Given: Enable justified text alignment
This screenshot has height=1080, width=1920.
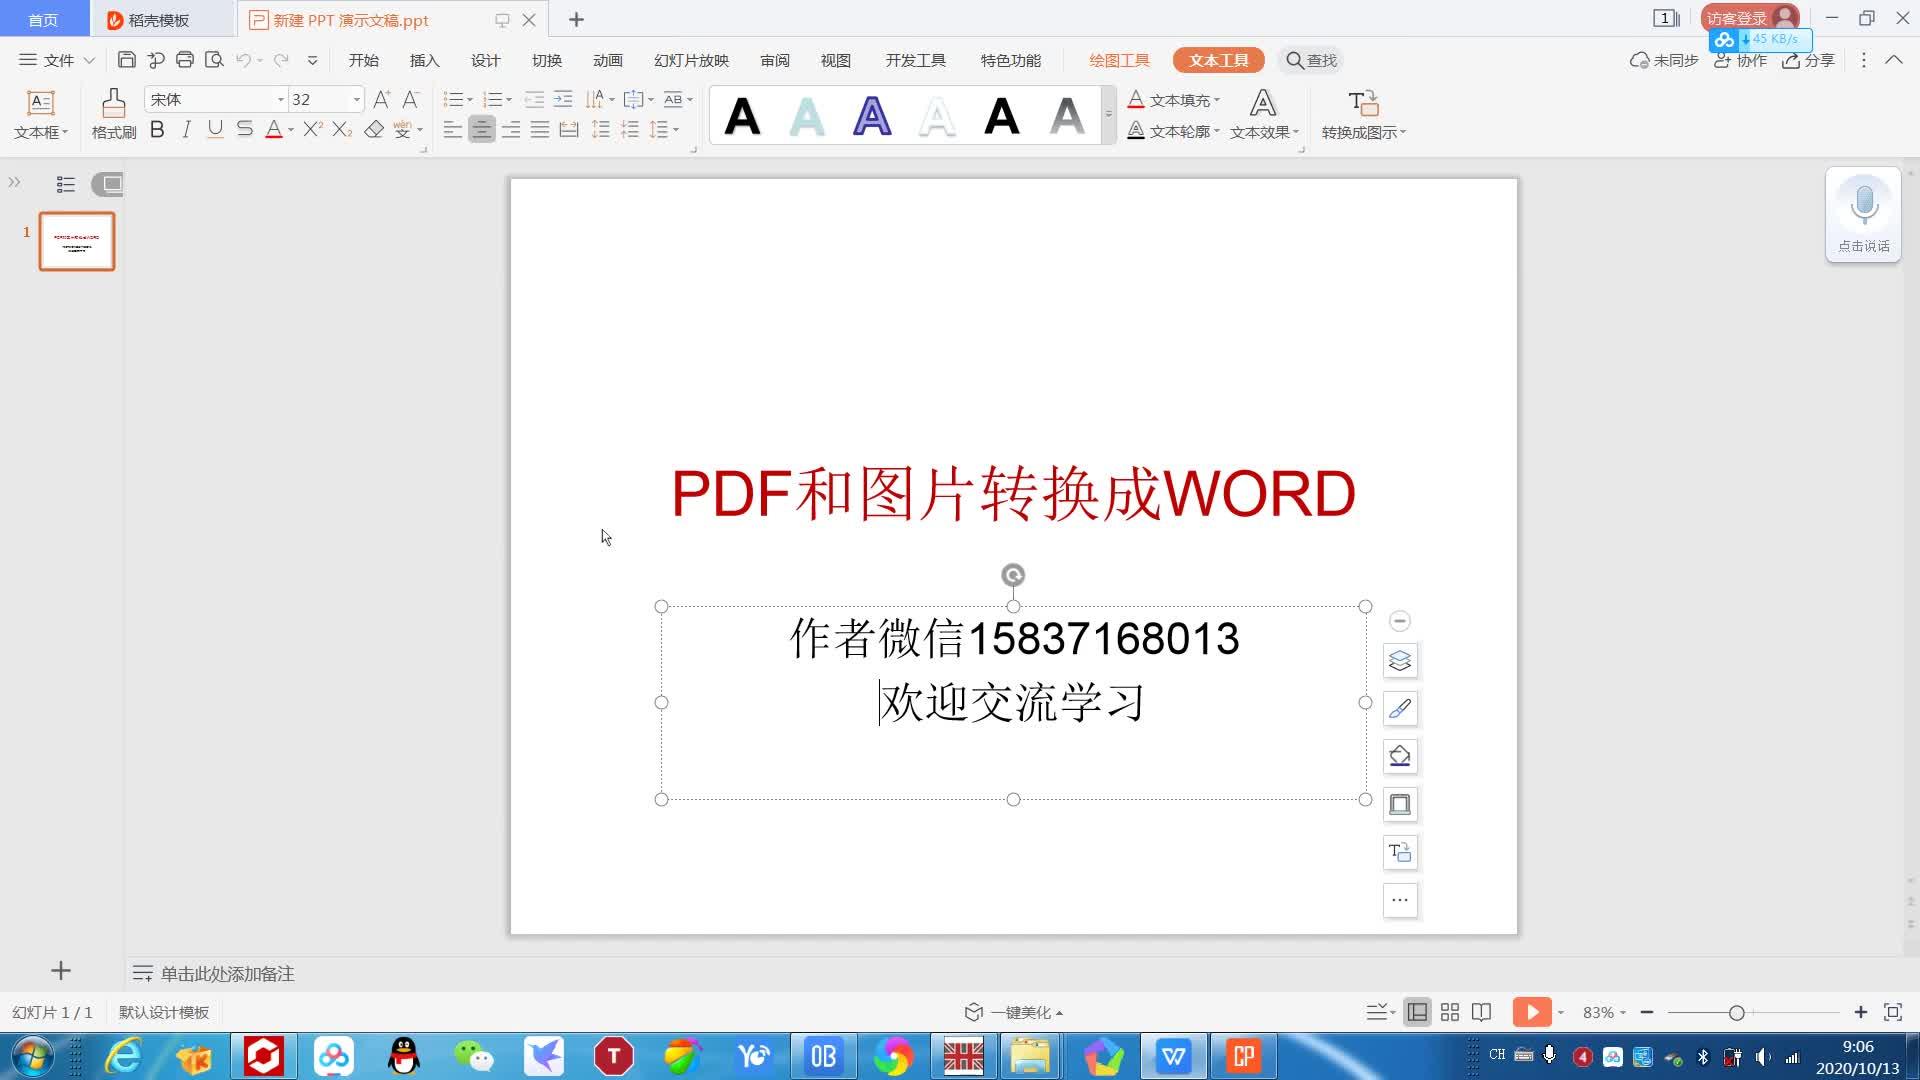Looking at the screenshot, I should (540, 129).
